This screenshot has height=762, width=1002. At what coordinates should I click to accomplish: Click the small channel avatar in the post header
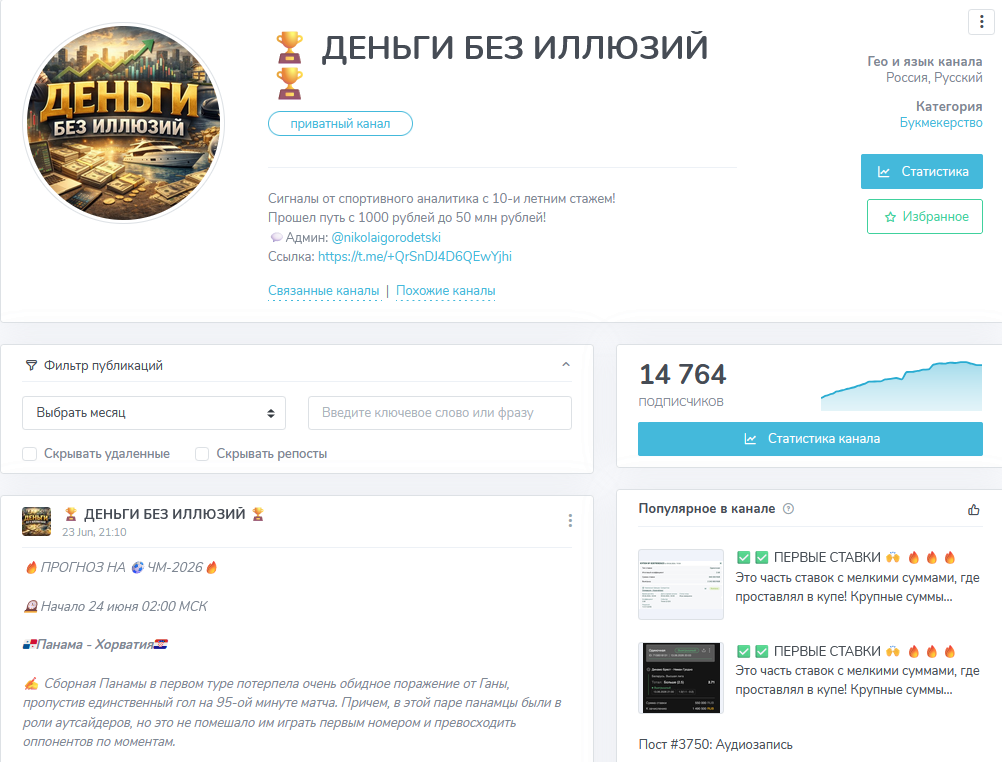tap(36, 521)
